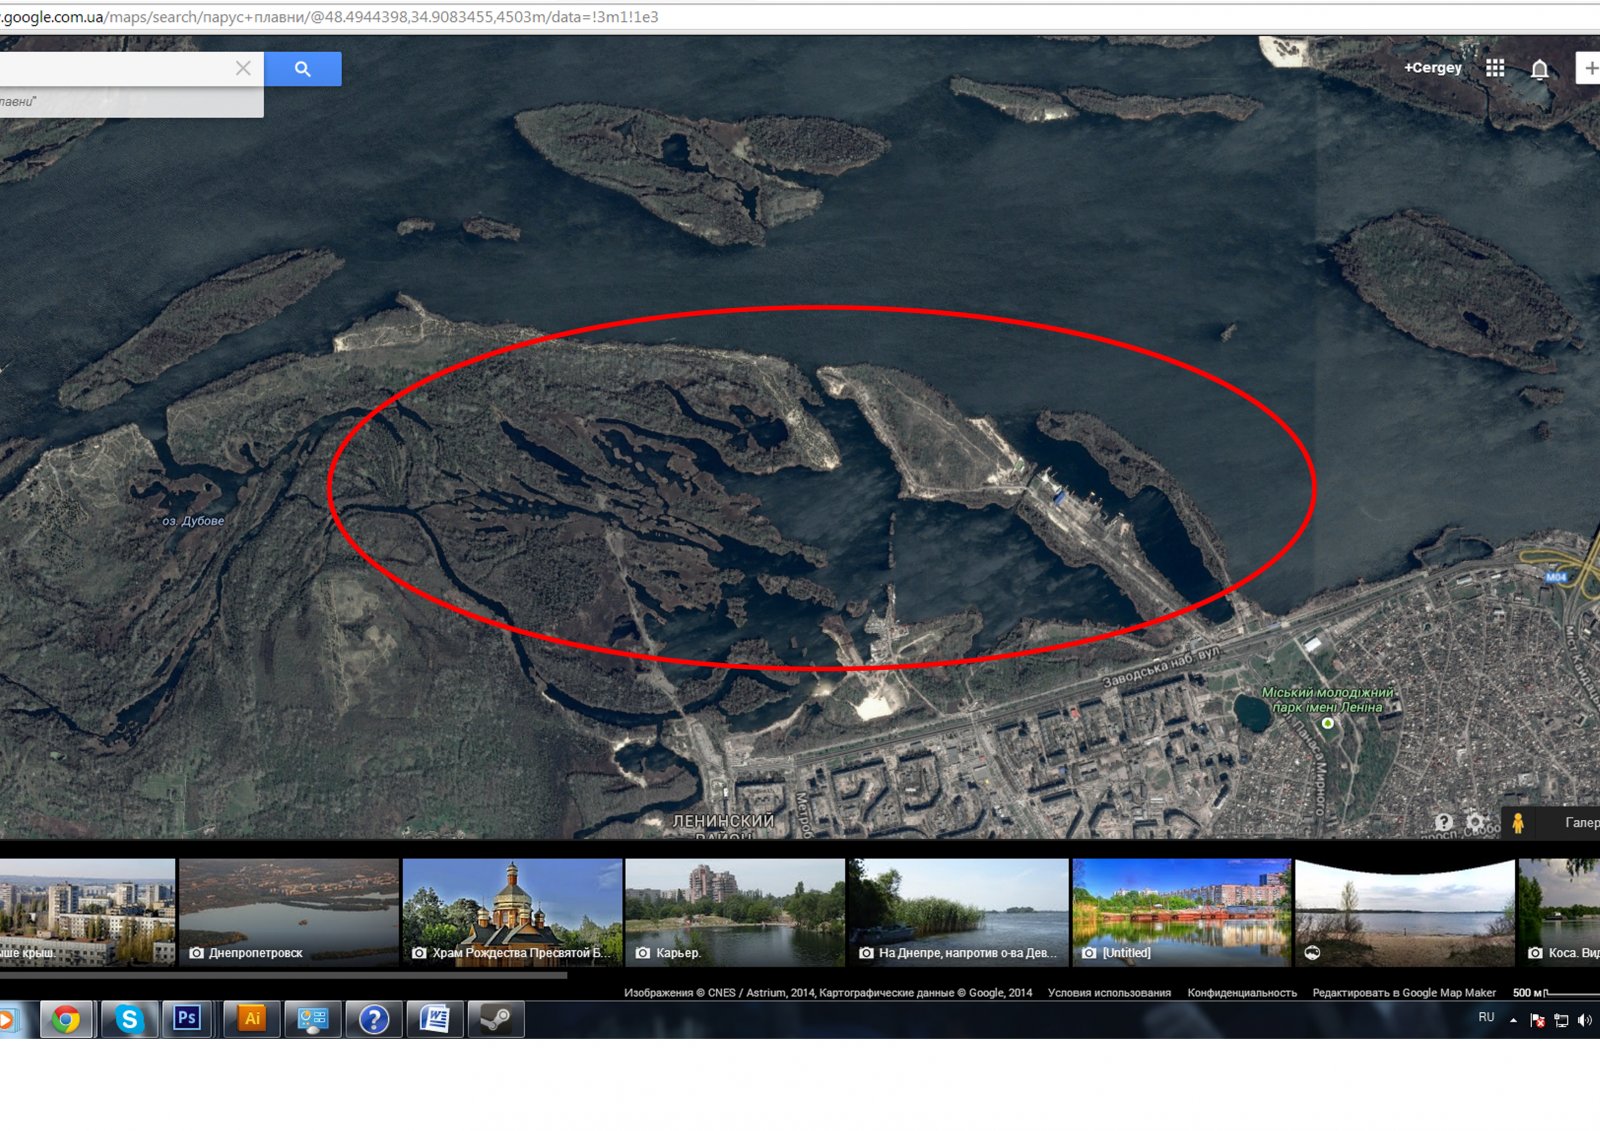Click the browser address bar URL
The image size is (1600, 1131).
tap(330, 17)
